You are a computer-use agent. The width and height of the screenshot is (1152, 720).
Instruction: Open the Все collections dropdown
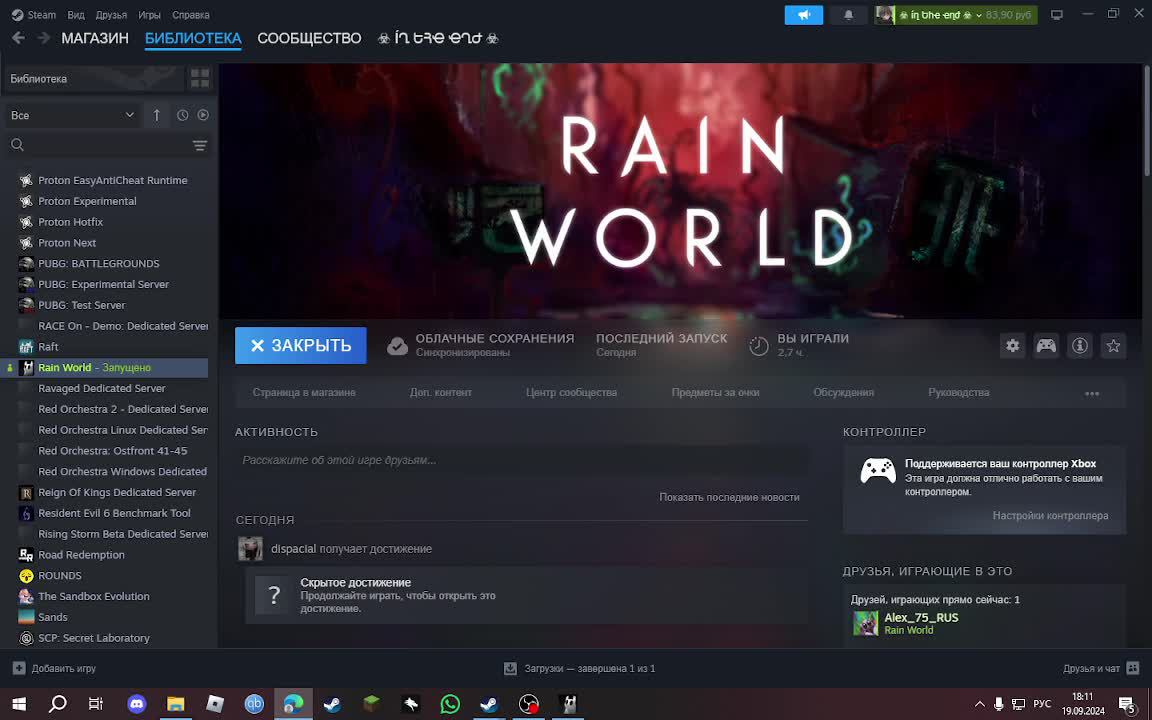72,115
